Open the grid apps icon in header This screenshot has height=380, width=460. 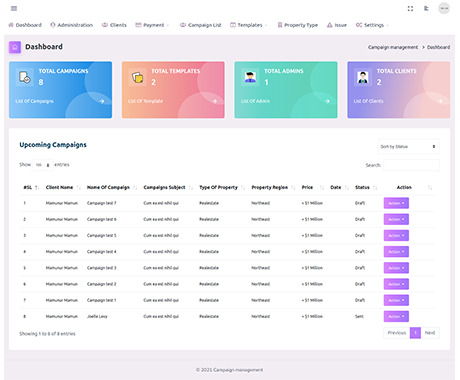(x=426, y=8)
